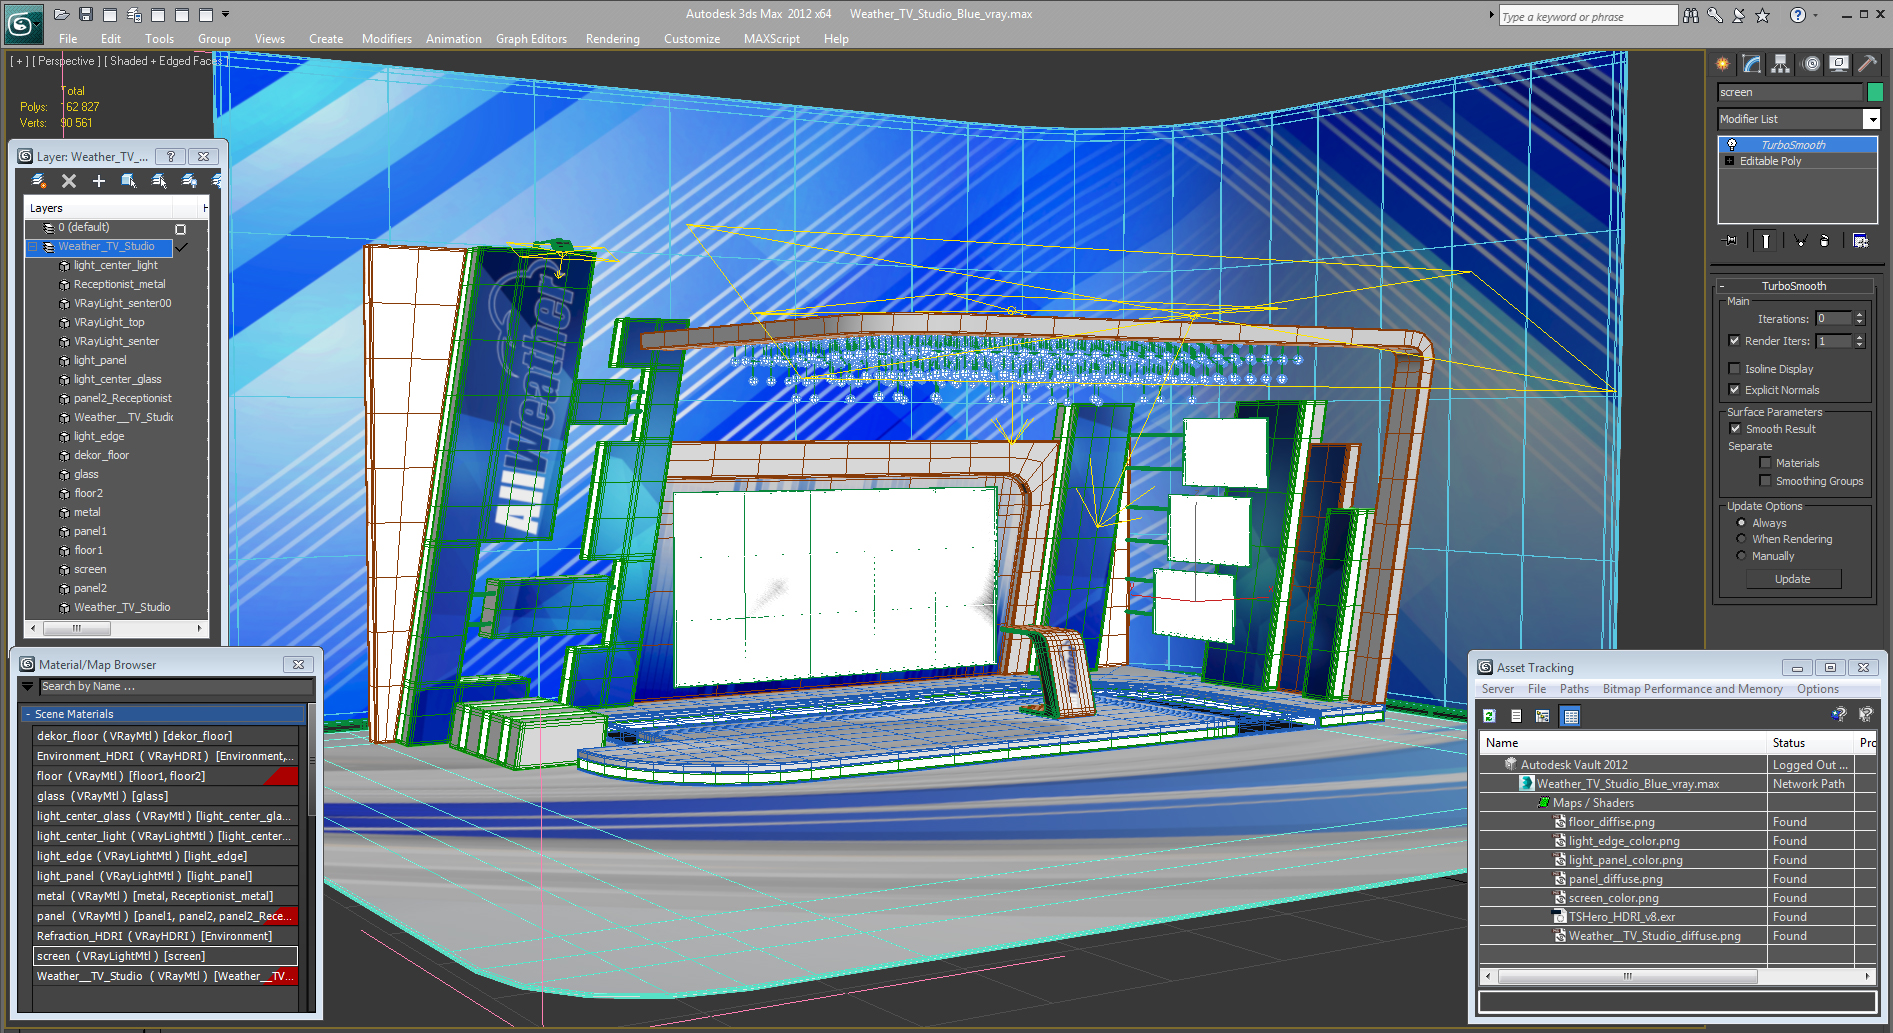Open the Create command panel tab

(x=1722, y=64)
